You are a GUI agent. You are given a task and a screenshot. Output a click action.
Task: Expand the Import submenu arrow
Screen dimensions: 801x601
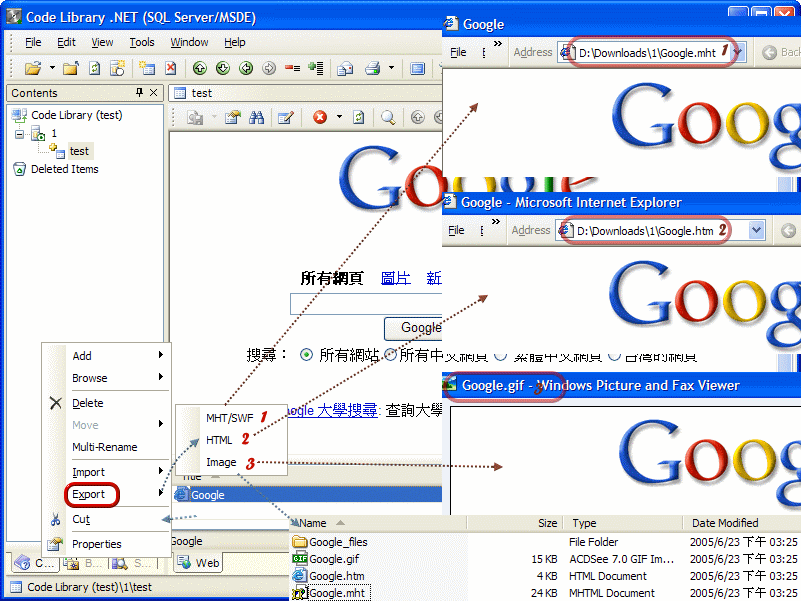pyautogui.click(x=161, y=471)
